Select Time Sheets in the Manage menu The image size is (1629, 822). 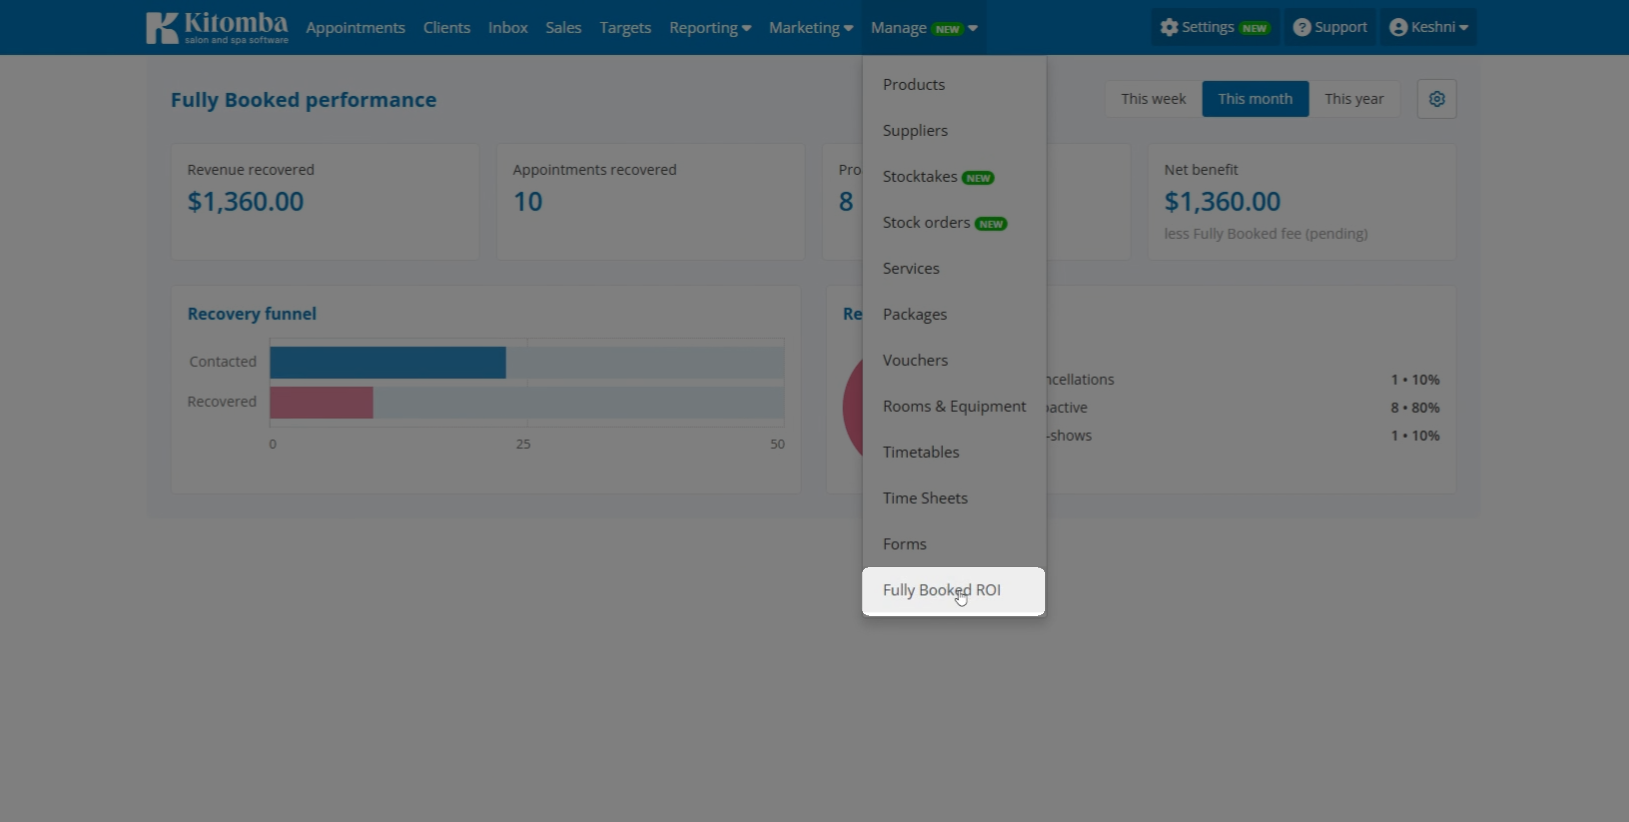[x=954, y=499]
